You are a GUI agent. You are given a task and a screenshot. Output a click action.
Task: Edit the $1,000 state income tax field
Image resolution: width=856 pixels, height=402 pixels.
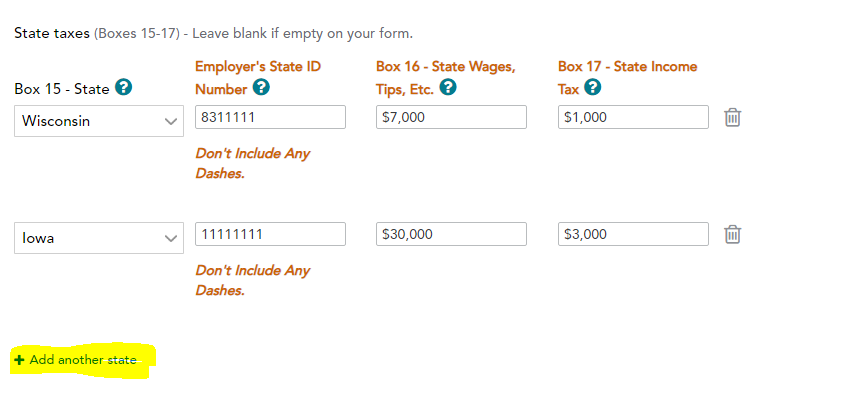pos(633,117)
